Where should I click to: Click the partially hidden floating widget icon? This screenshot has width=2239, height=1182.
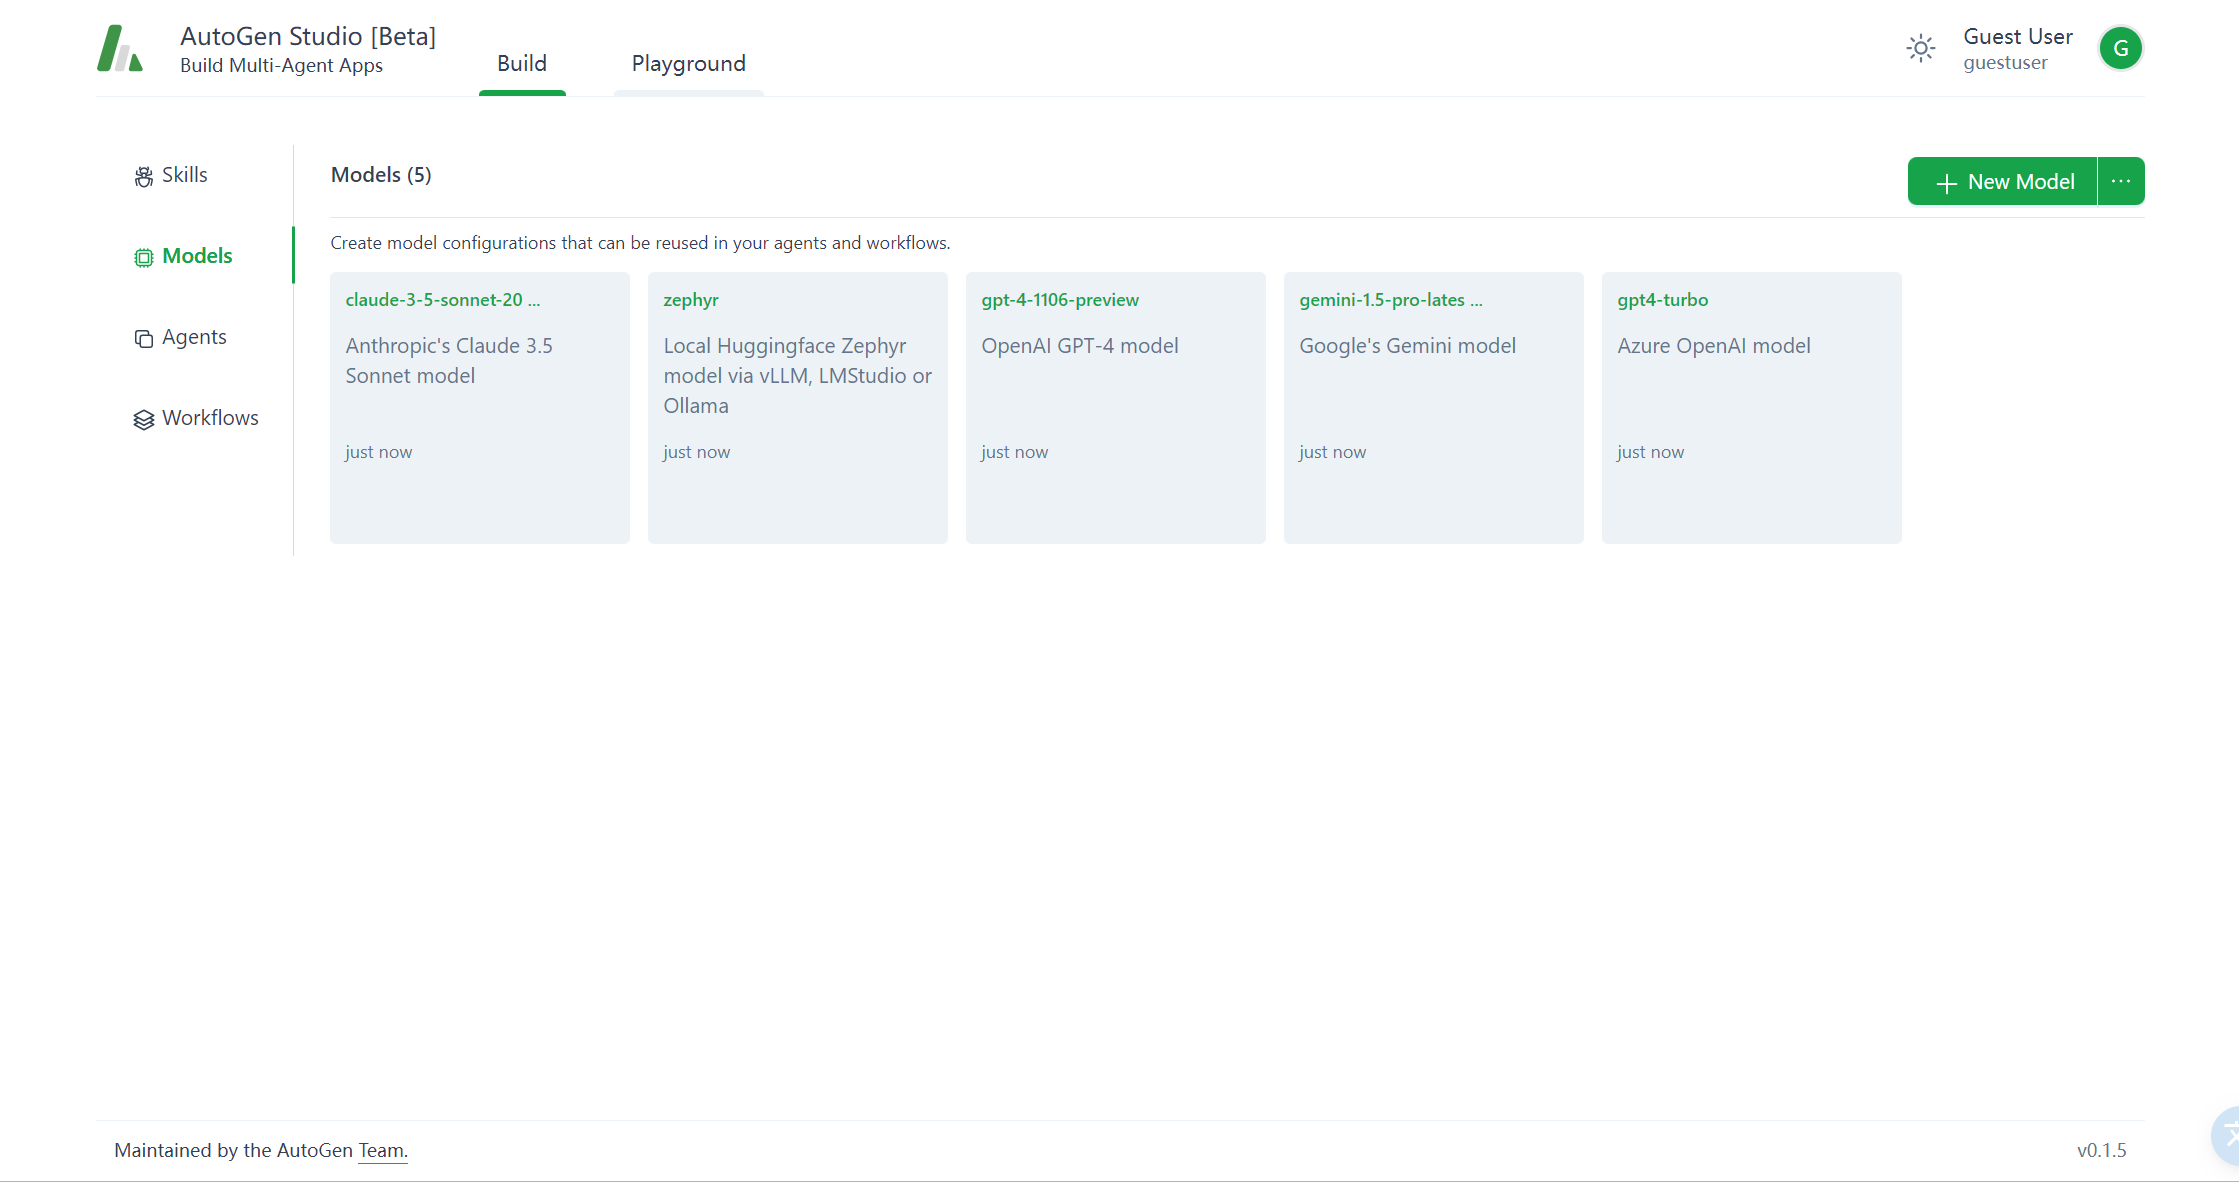(x=2226, y=1136)
